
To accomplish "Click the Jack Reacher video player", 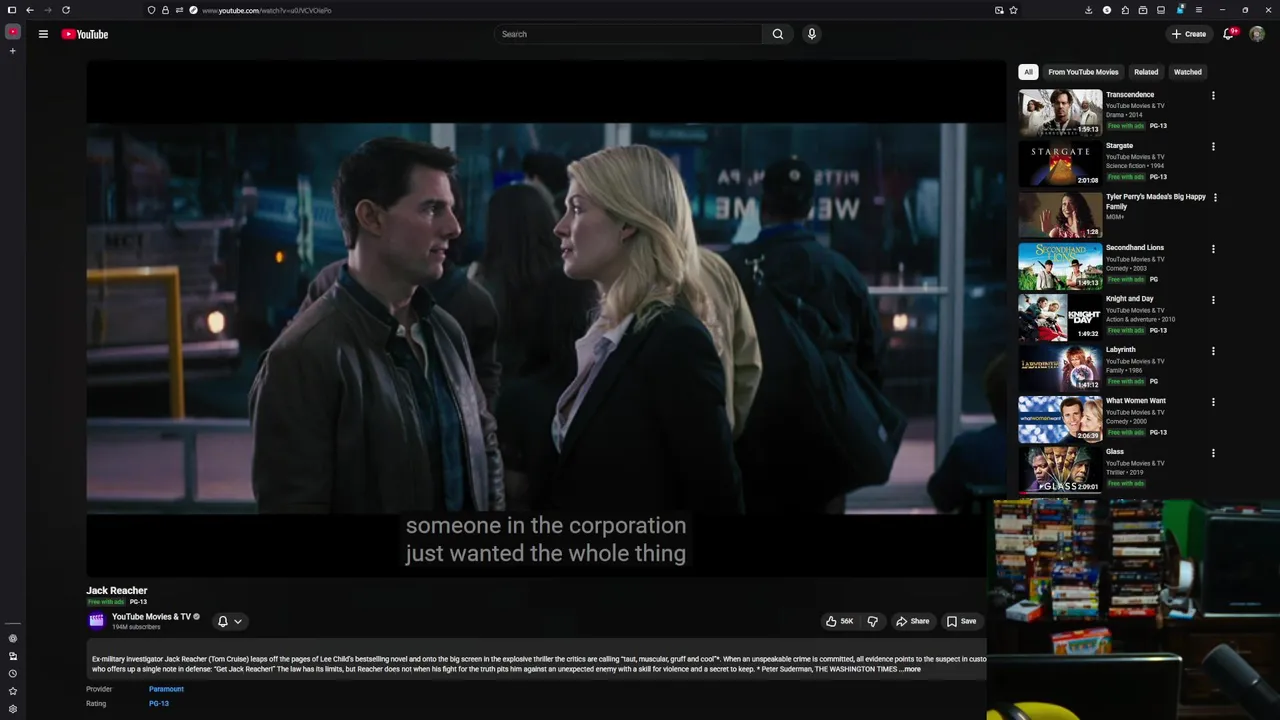I will tap(546, 318).
